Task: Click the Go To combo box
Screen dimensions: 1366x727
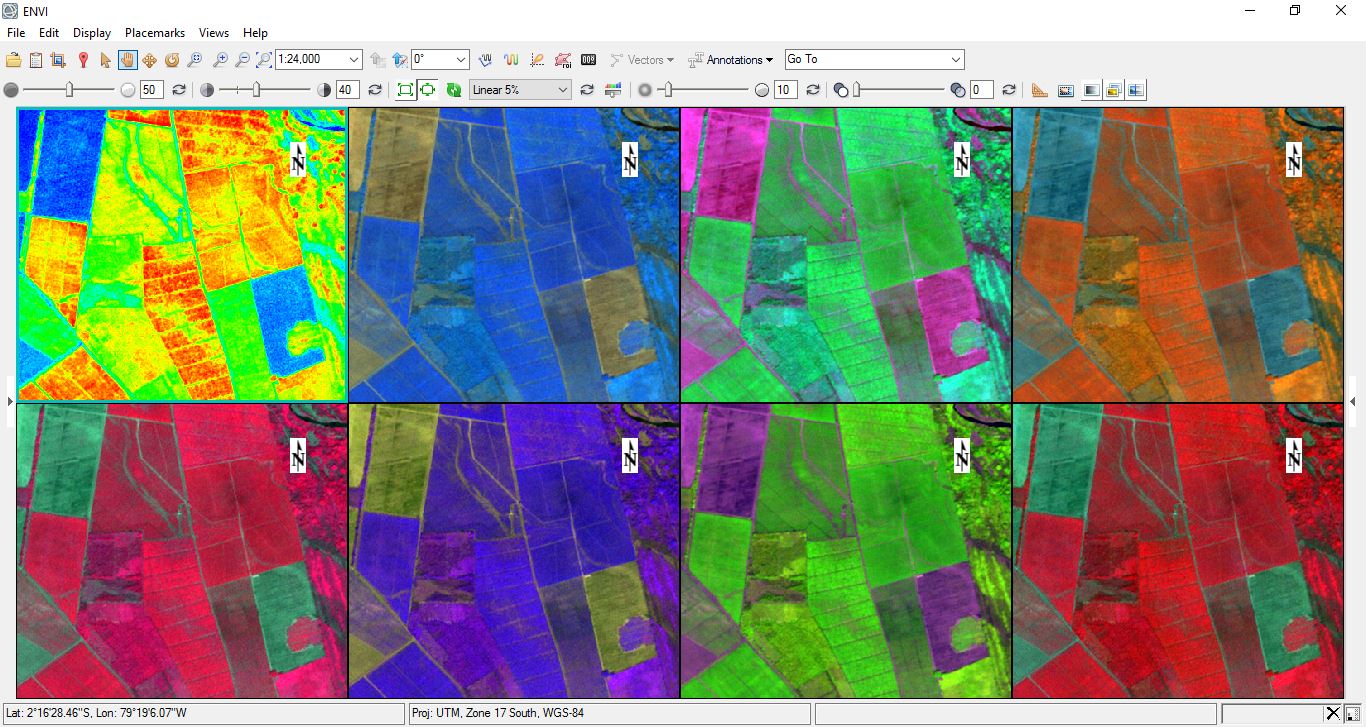Action: click(873, 59)
